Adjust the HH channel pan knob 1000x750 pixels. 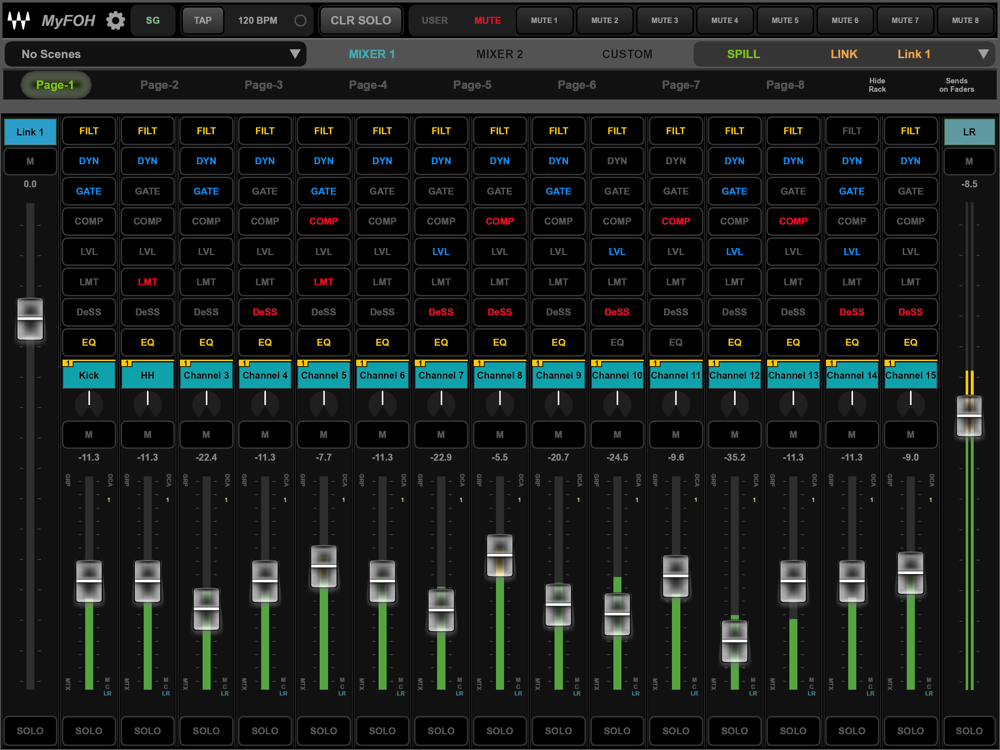[x=147, y=402]
